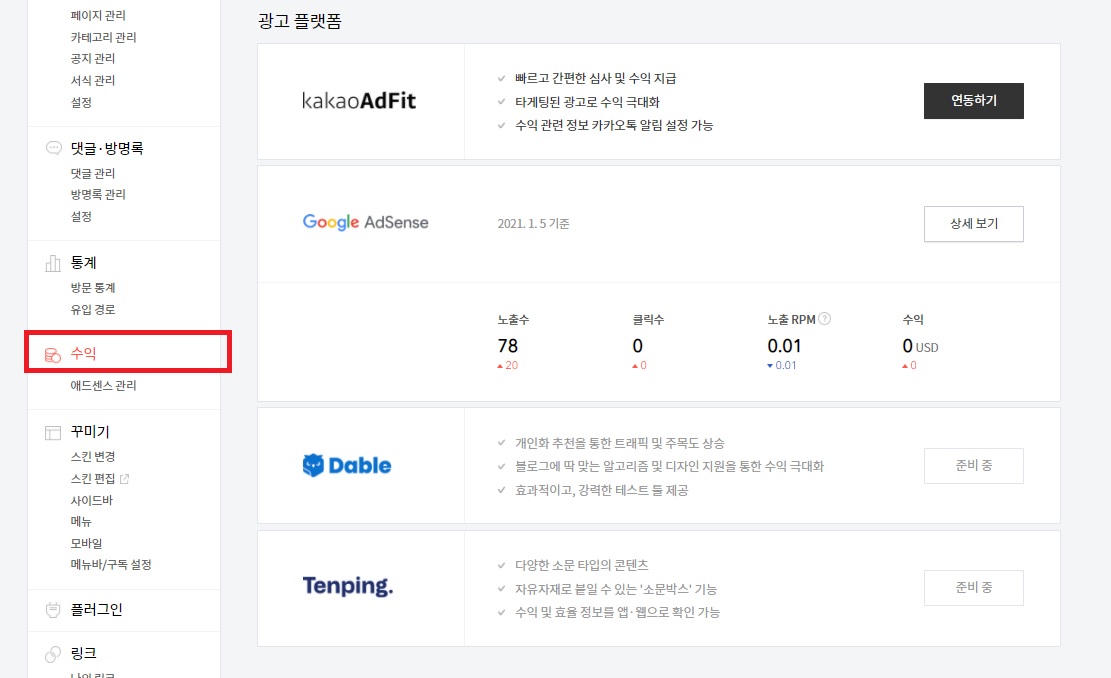Click 상세 보기 for Google AdSense
The width and height of the screenshot is (1111, 678).
pos(974,224)
